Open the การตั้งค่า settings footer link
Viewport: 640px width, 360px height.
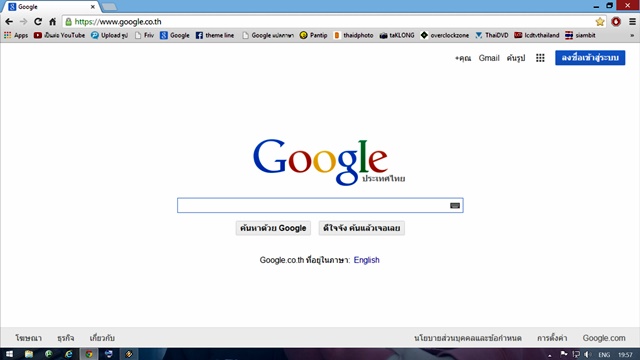click(552, 338)
